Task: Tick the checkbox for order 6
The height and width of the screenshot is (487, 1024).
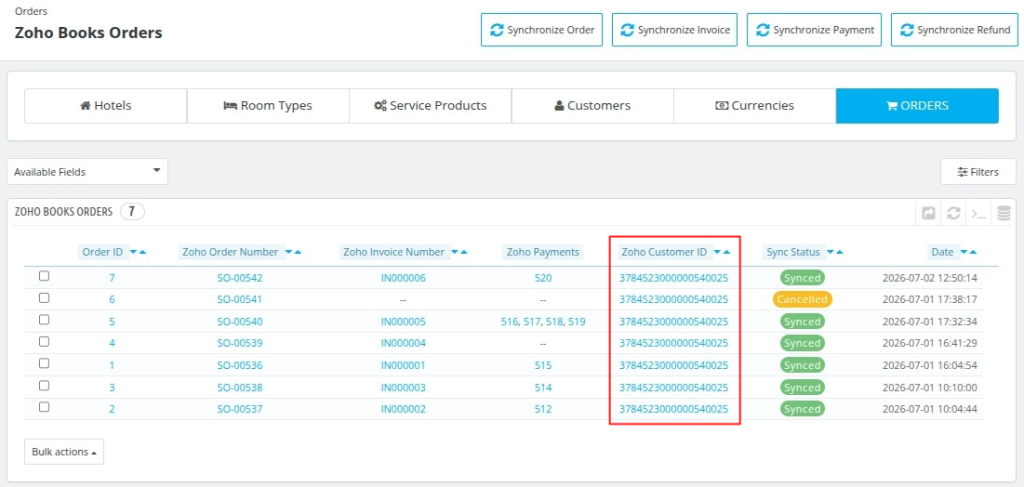Action: tap(44, 298)
